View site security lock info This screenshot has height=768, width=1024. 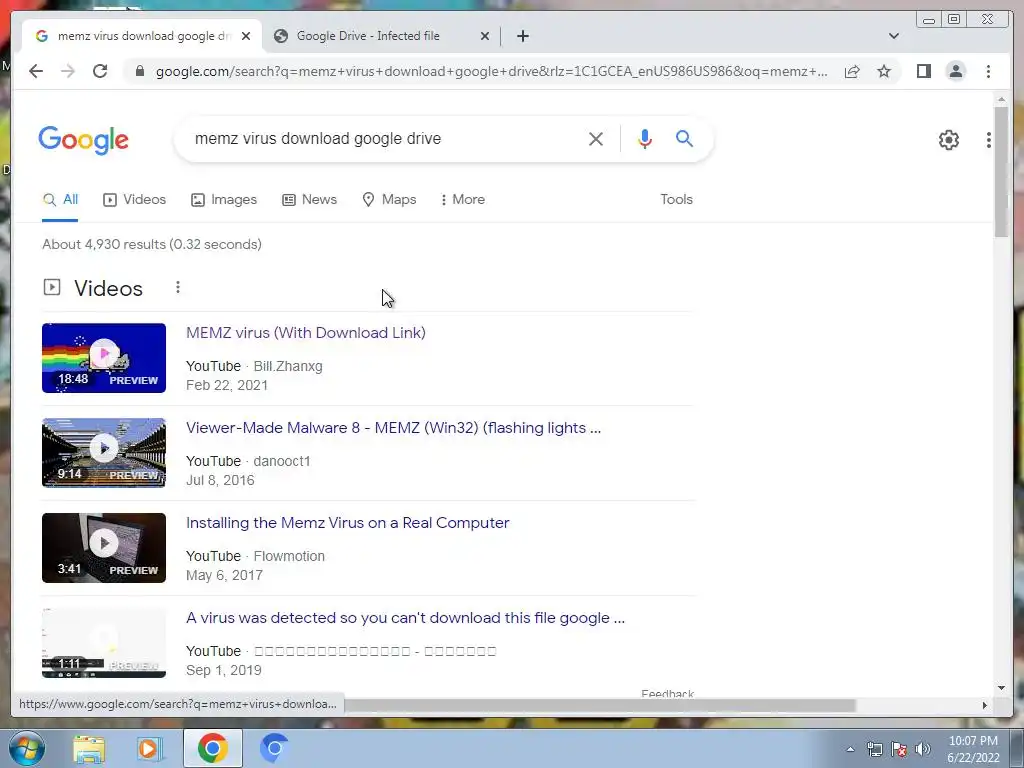point(139,71)
